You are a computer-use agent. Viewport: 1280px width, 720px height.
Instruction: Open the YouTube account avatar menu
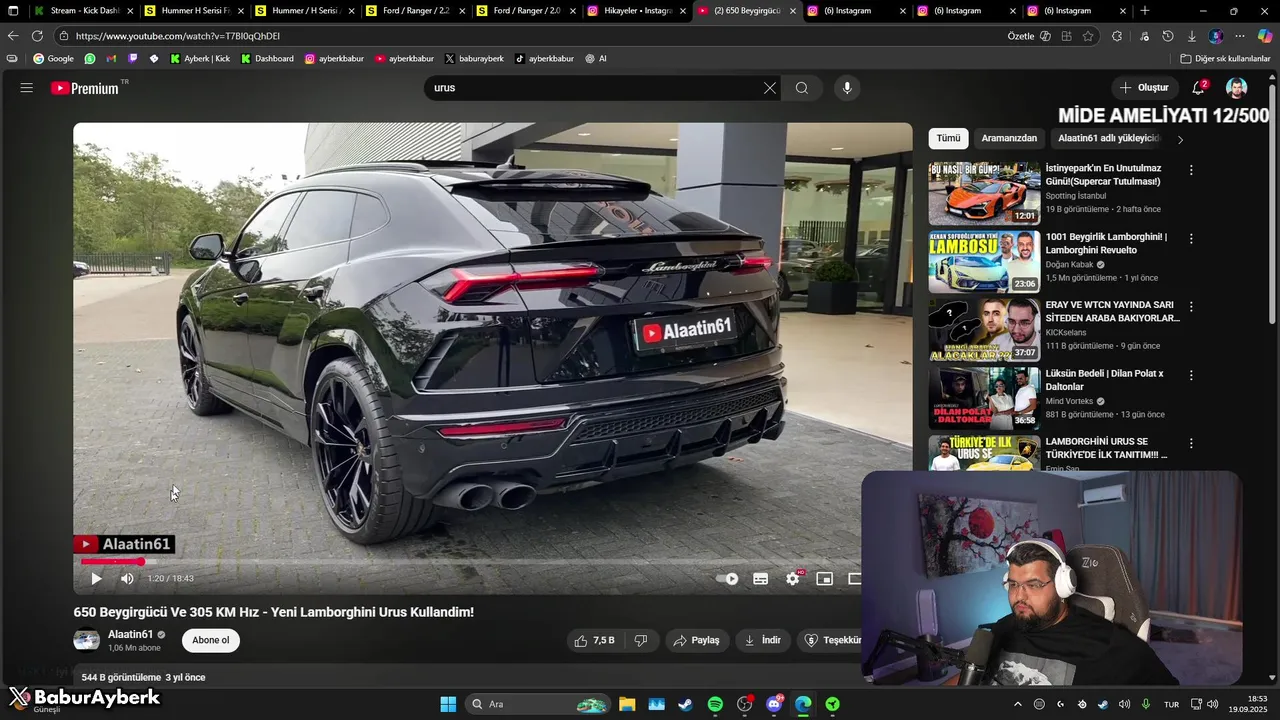click(x=1237, y=88)
